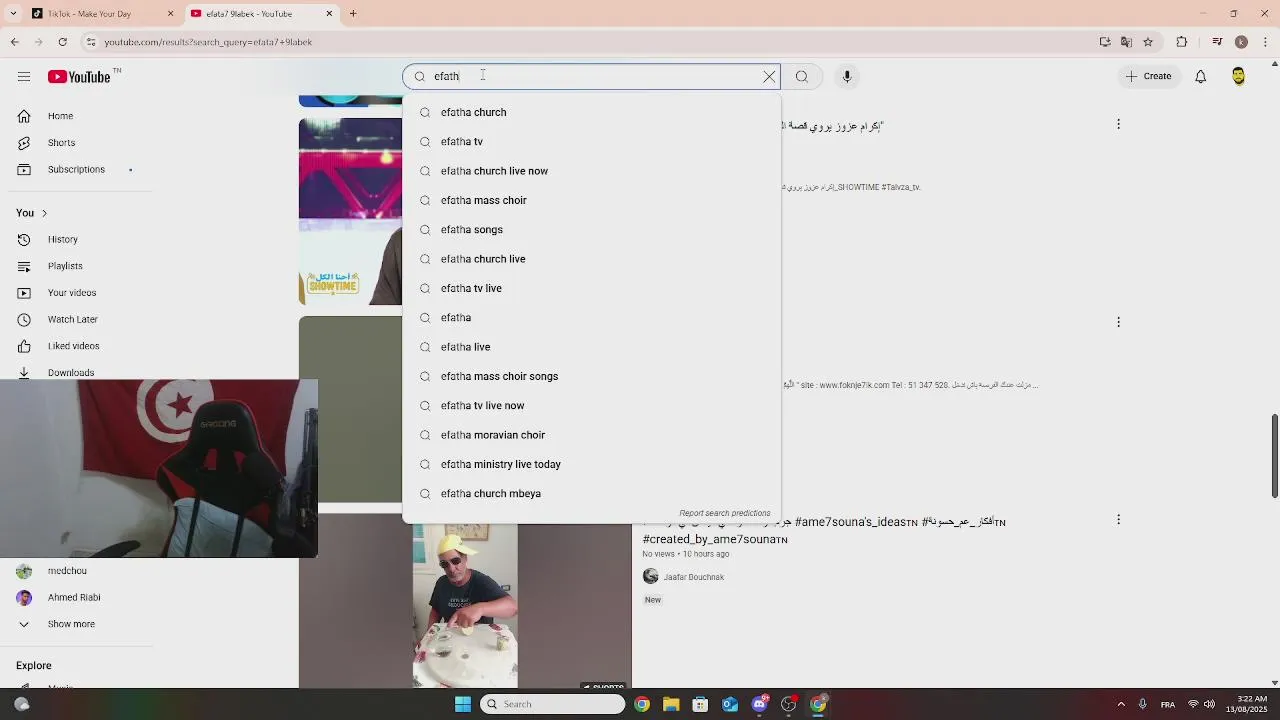Open the Chrome three-dot menu
The width and height of the screenshot is (1280, 720).
point(1265,42)
